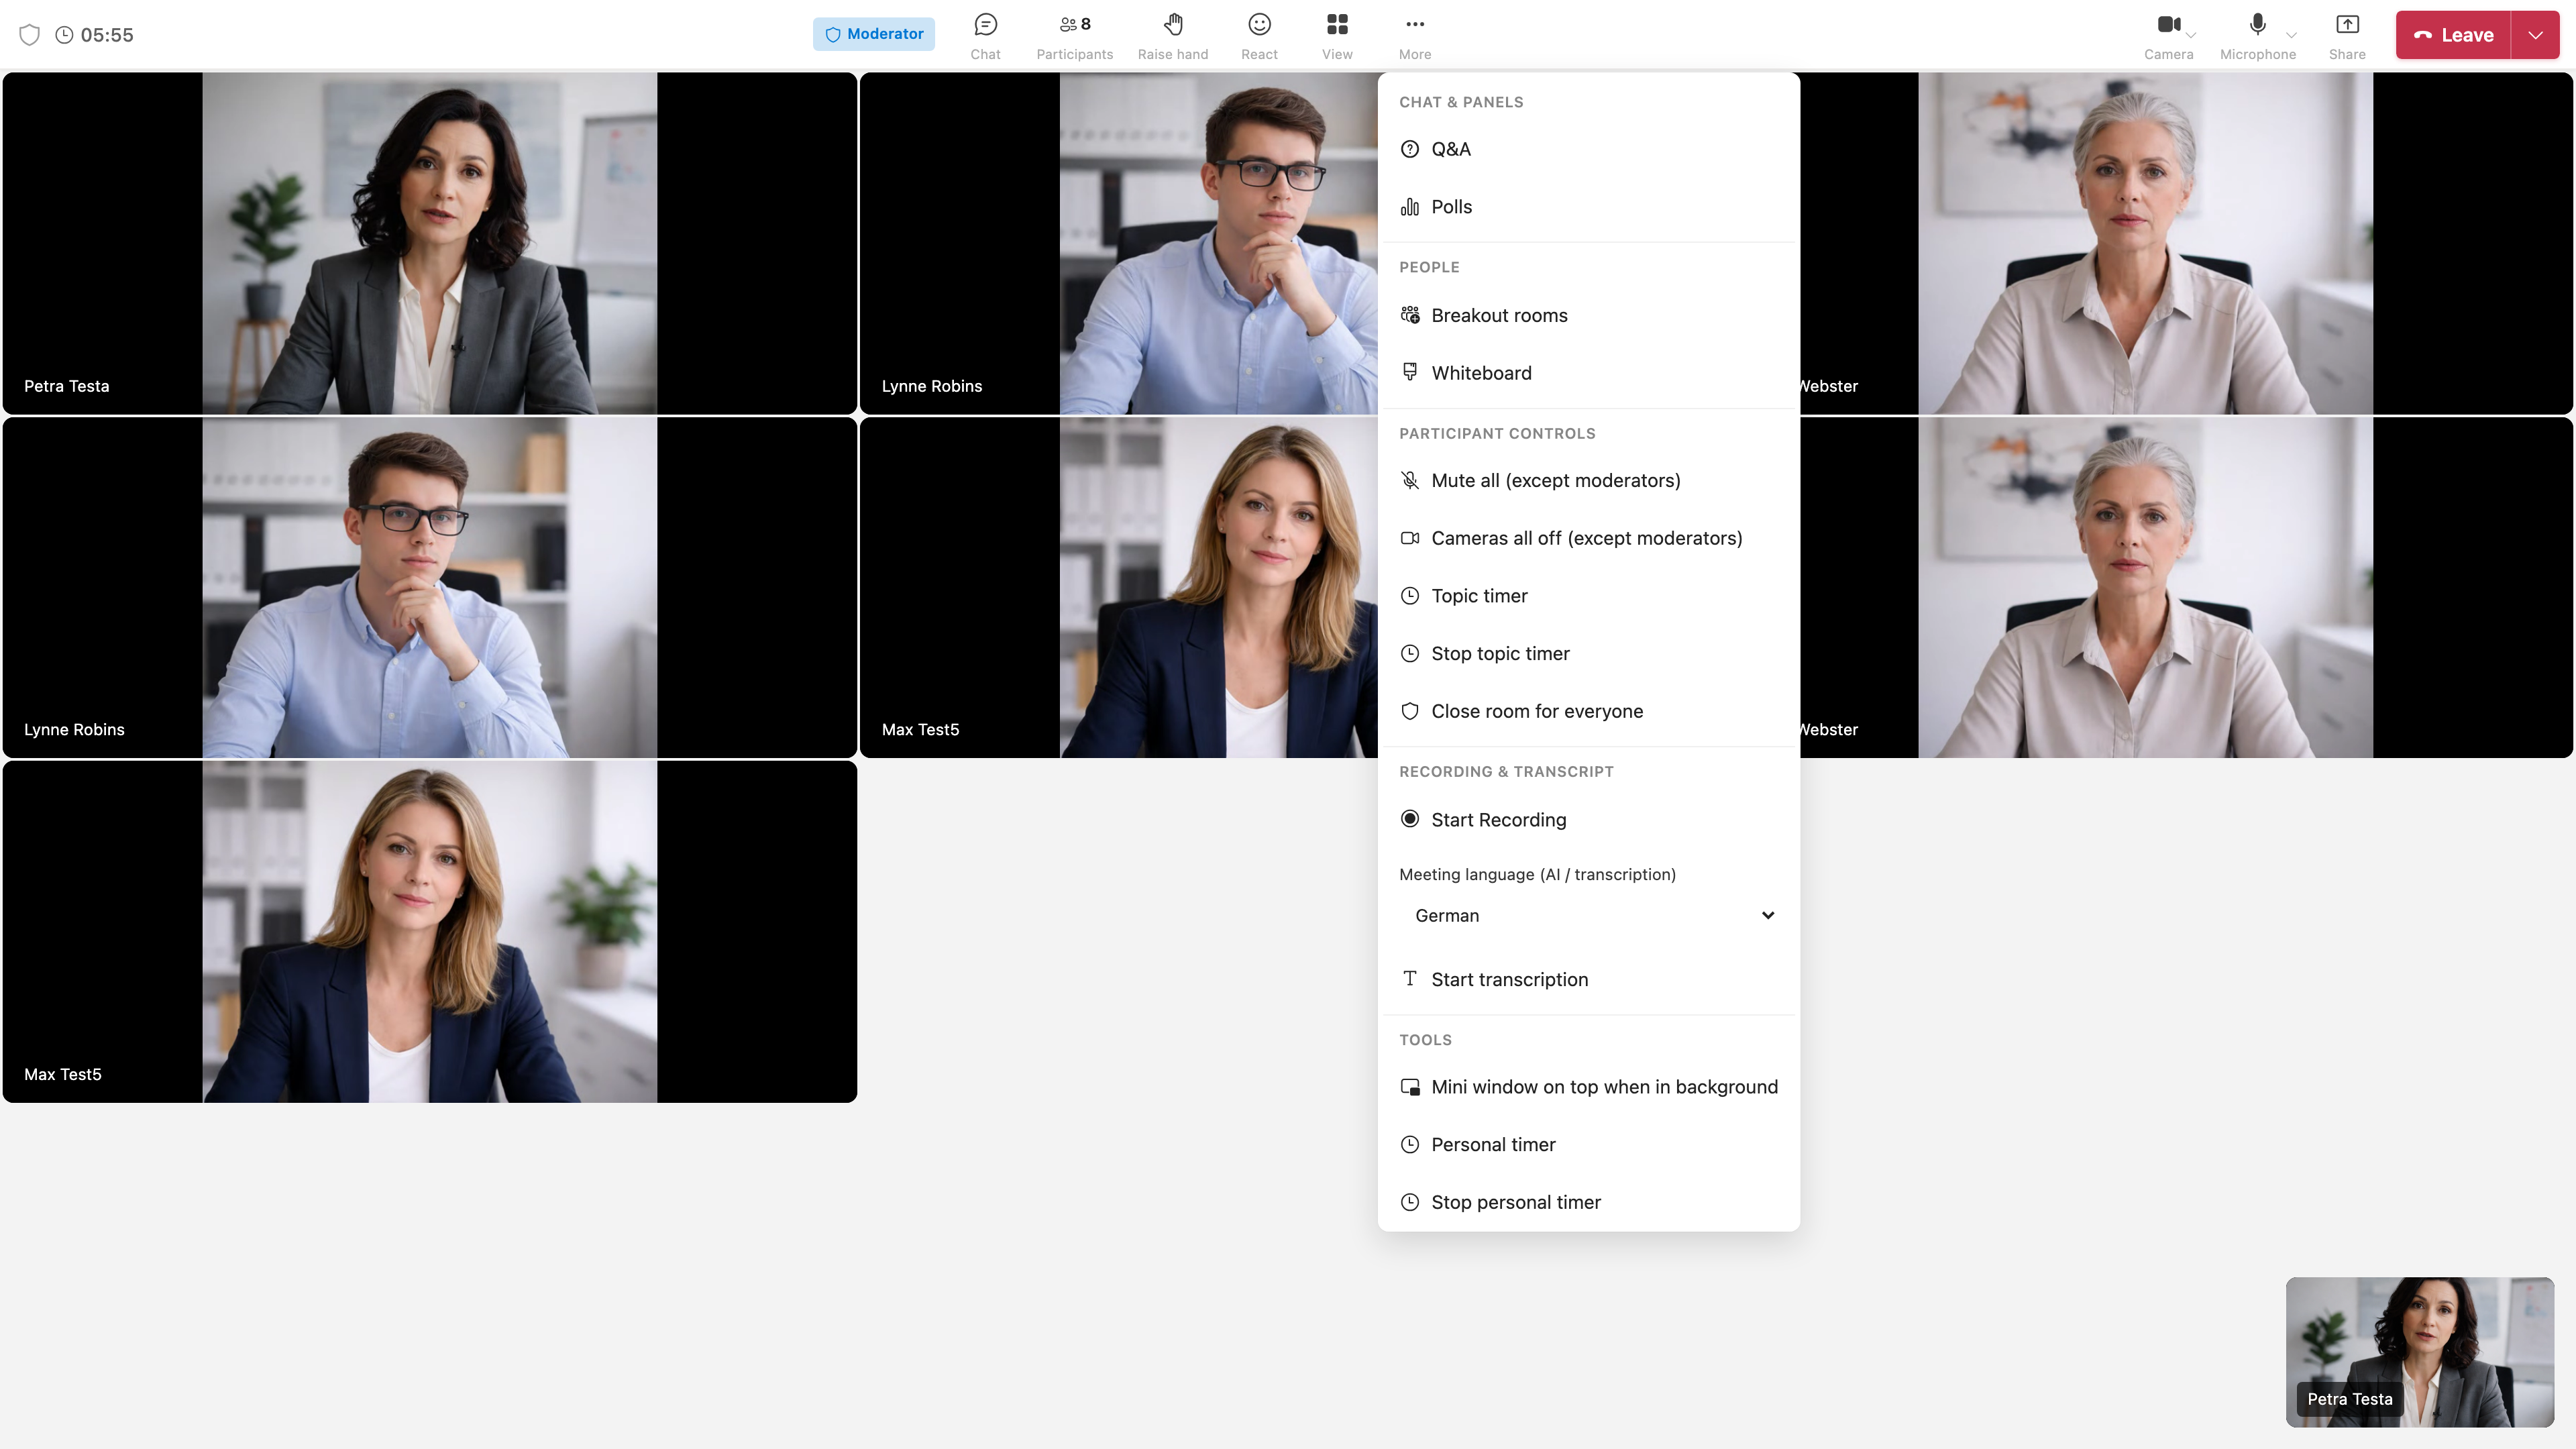This screenshot has height=1449, width=2576.
Task: Open the Q&A menu entry
Action: 1588,149
